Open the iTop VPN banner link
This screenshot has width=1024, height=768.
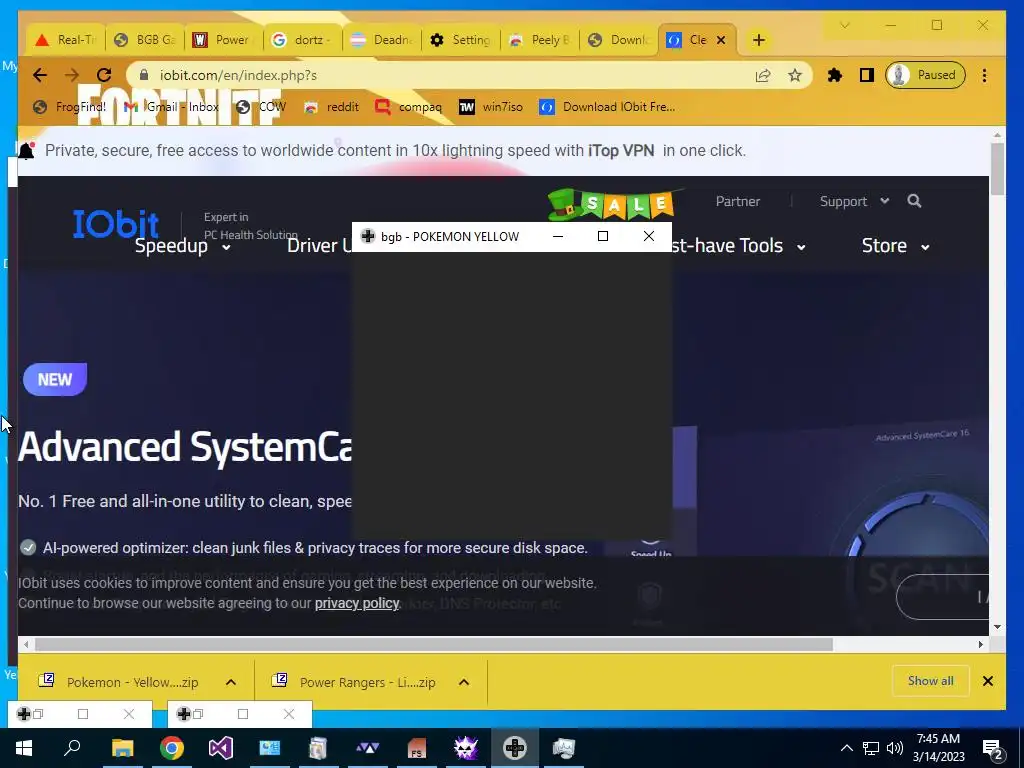click(621, 151)
